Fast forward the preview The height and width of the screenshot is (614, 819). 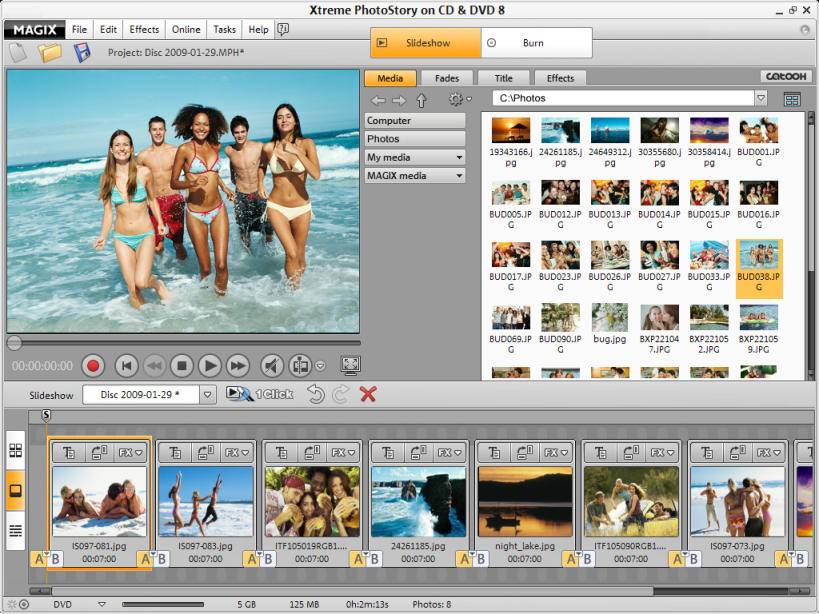coord(237,366)
